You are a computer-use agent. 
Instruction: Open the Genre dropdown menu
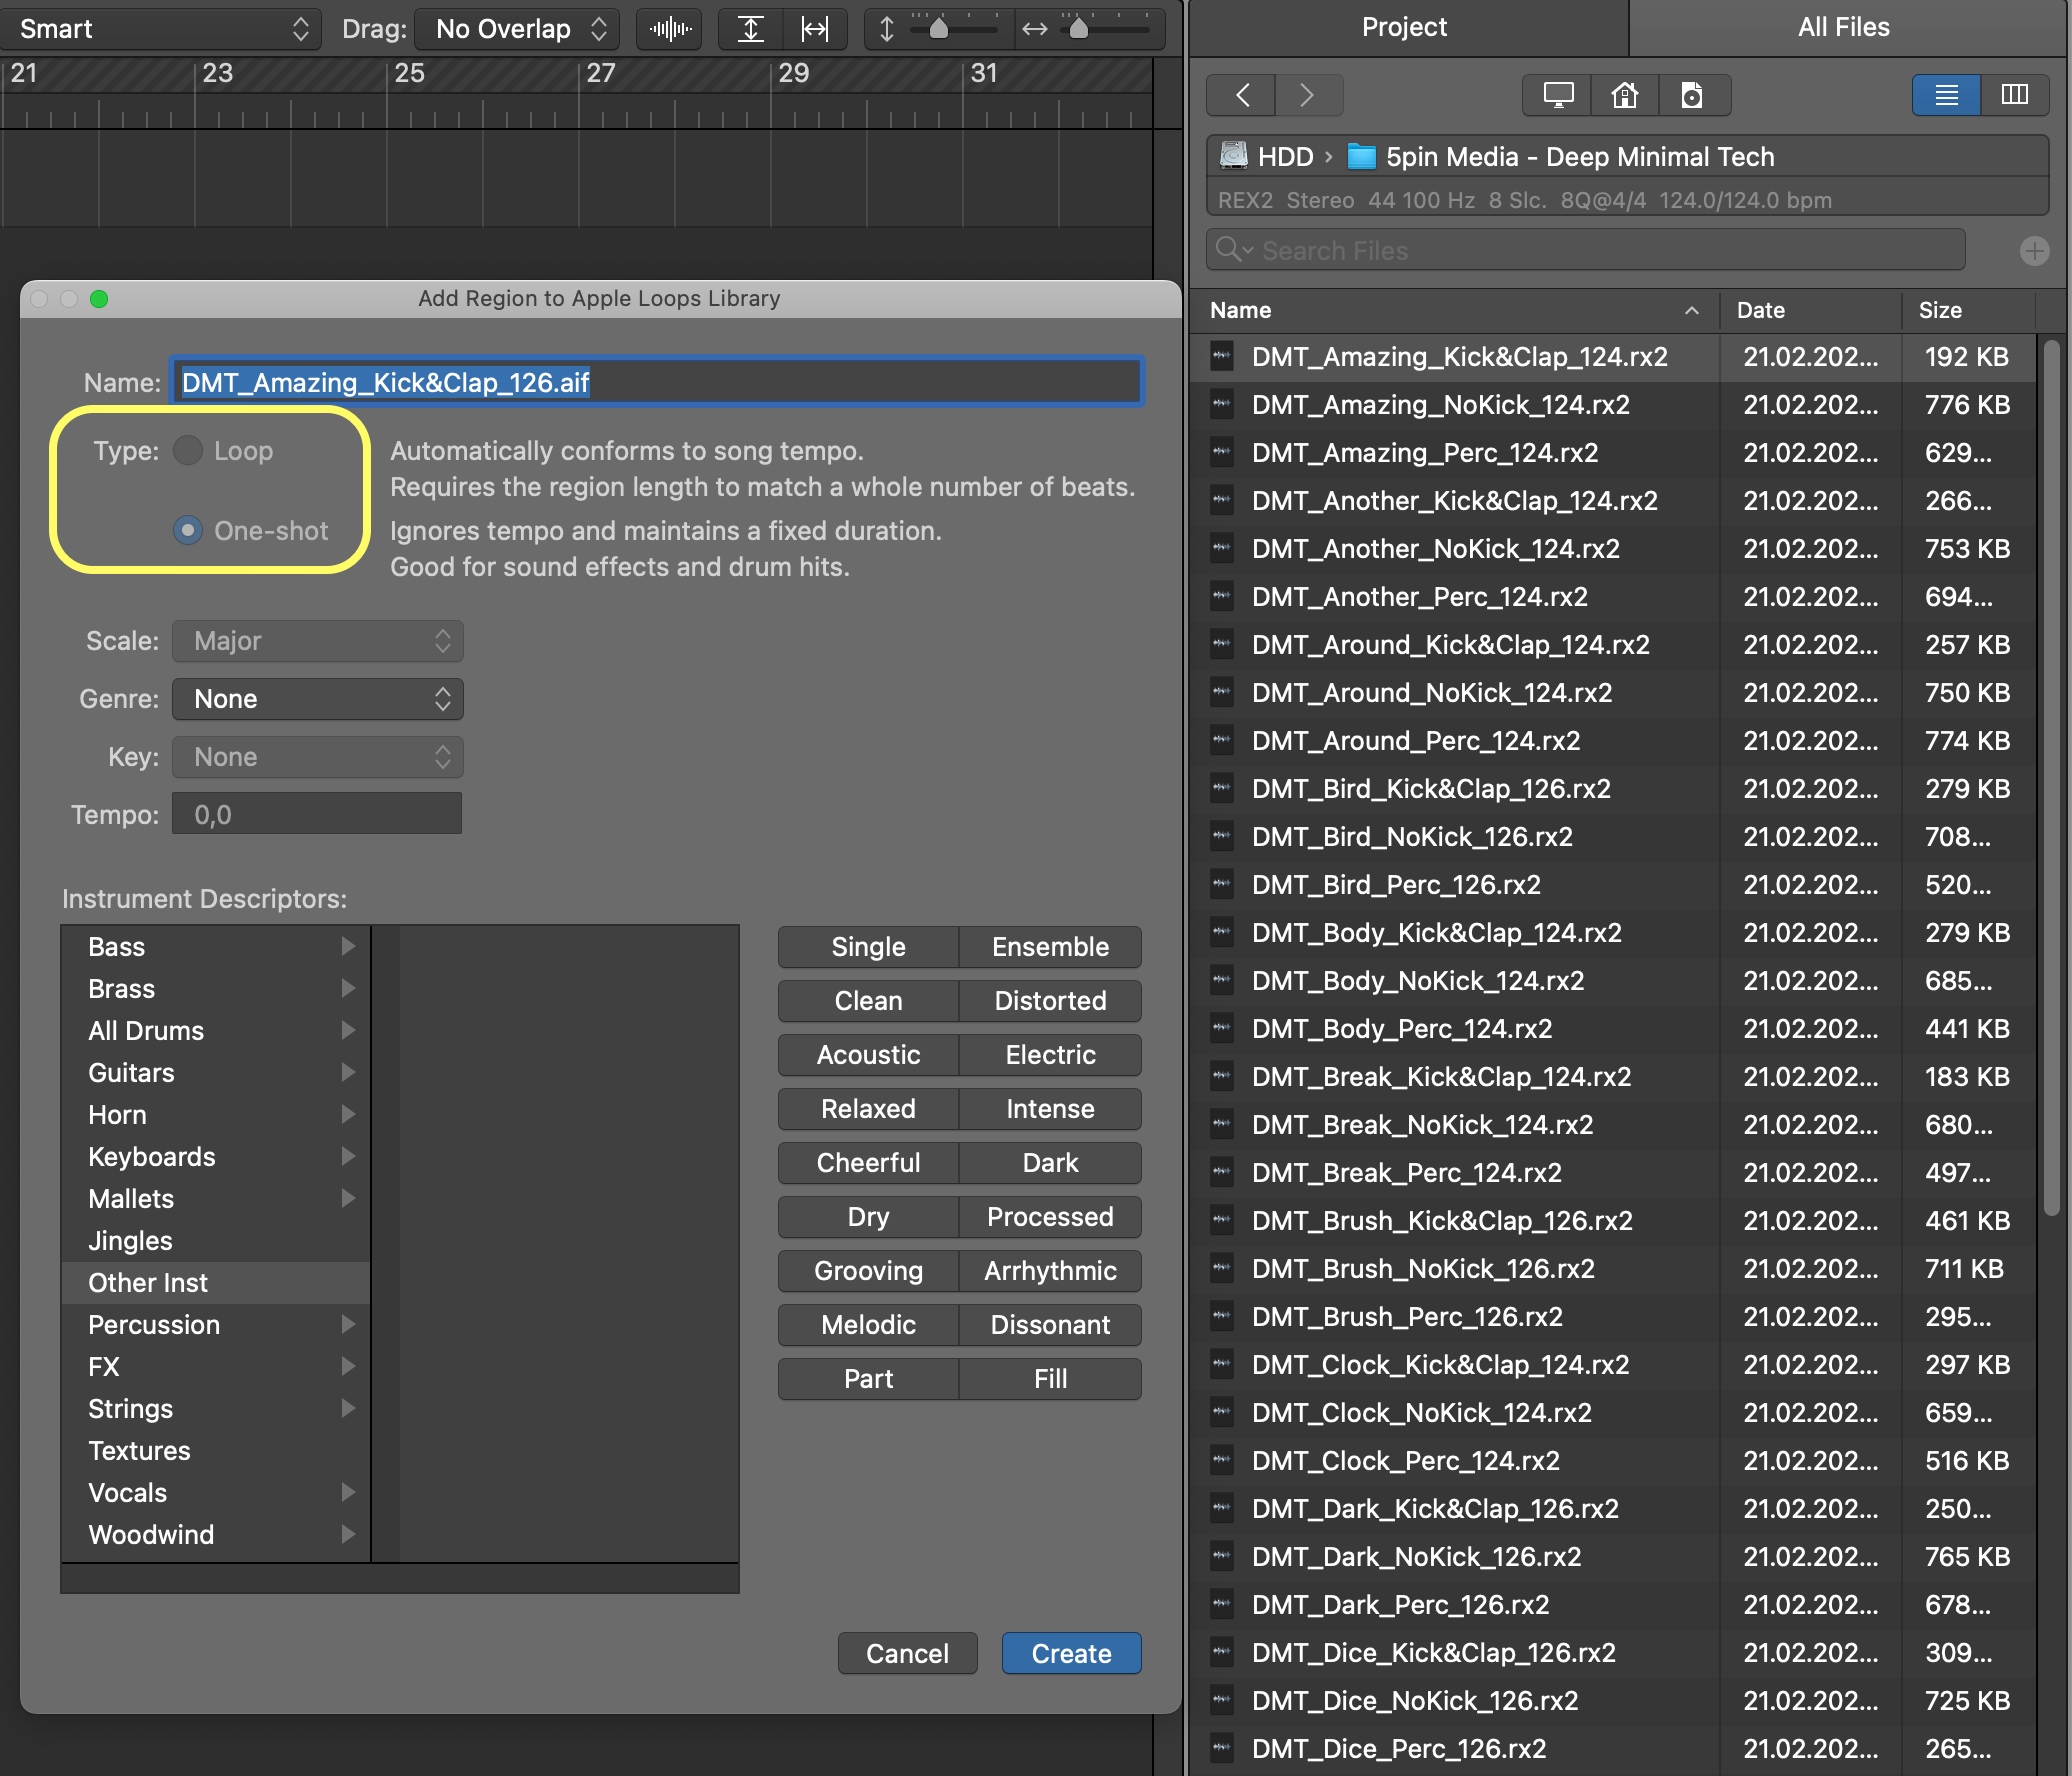tap(318, 699)
